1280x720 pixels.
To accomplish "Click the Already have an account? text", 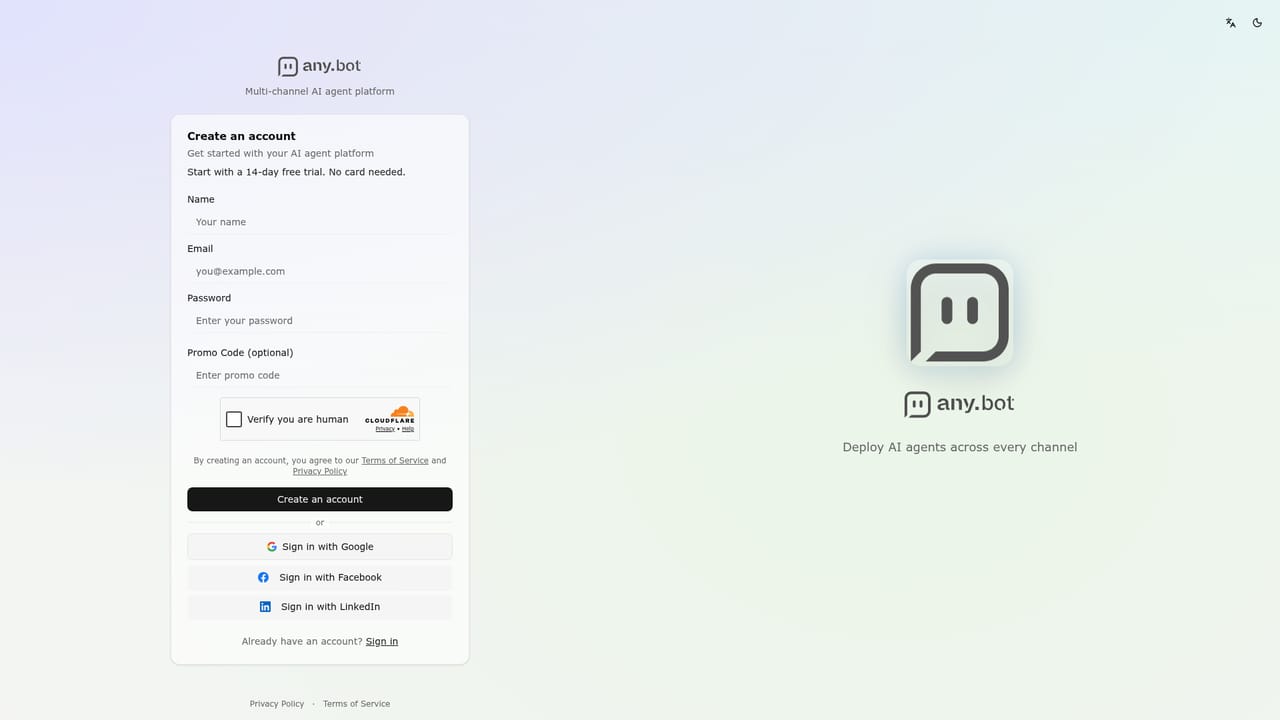I will pyautogui.click(x=302, y=641).
